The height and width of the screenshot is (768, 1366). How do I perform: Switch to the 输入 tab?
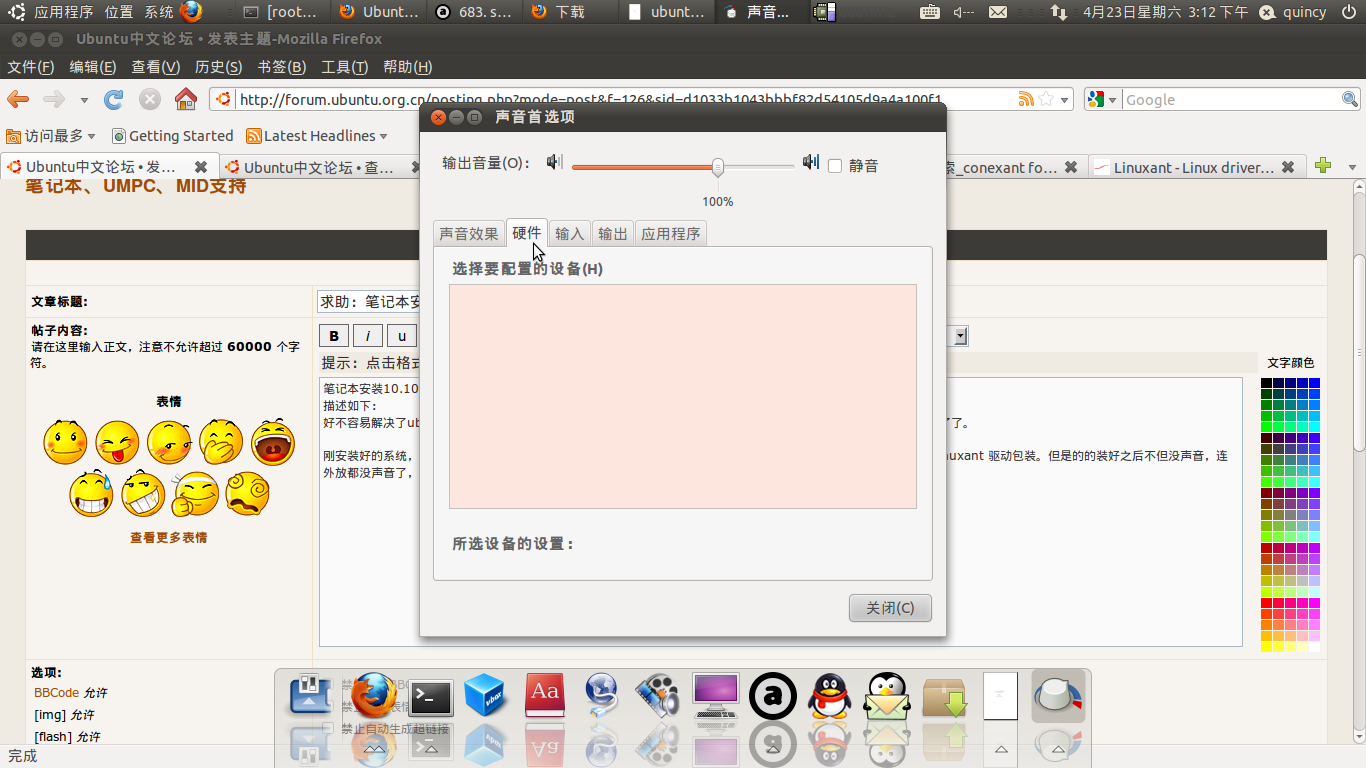click(569, 233)
